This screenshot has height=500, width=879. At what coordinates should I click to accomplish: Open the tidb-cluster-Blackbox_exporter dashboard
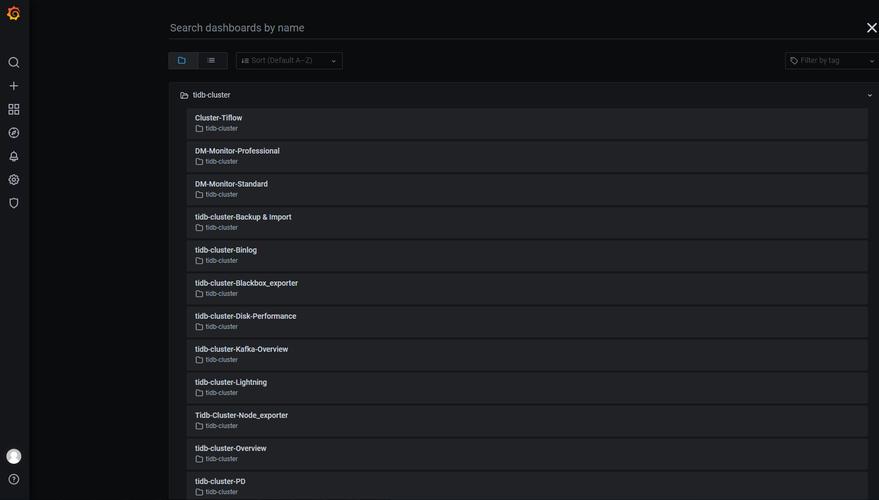click(527, 289)
